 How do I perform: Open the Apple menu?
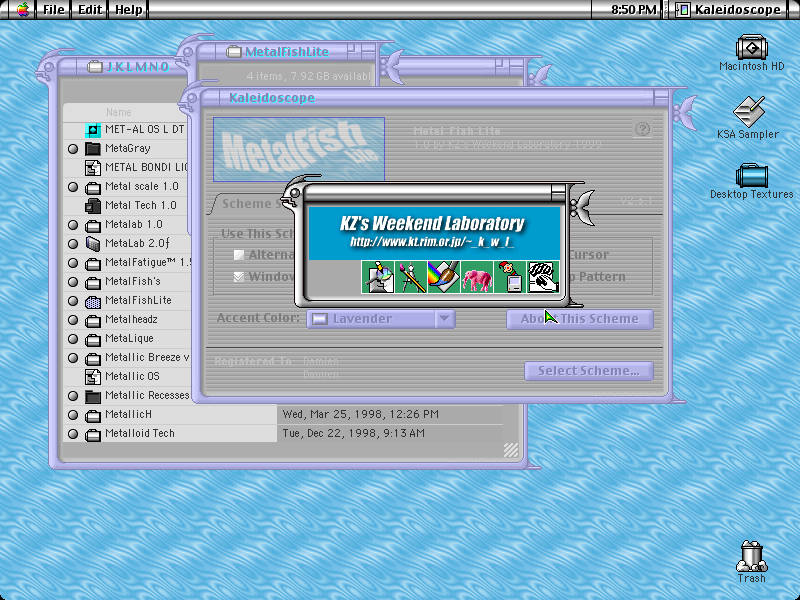click(x=22, y=9)
